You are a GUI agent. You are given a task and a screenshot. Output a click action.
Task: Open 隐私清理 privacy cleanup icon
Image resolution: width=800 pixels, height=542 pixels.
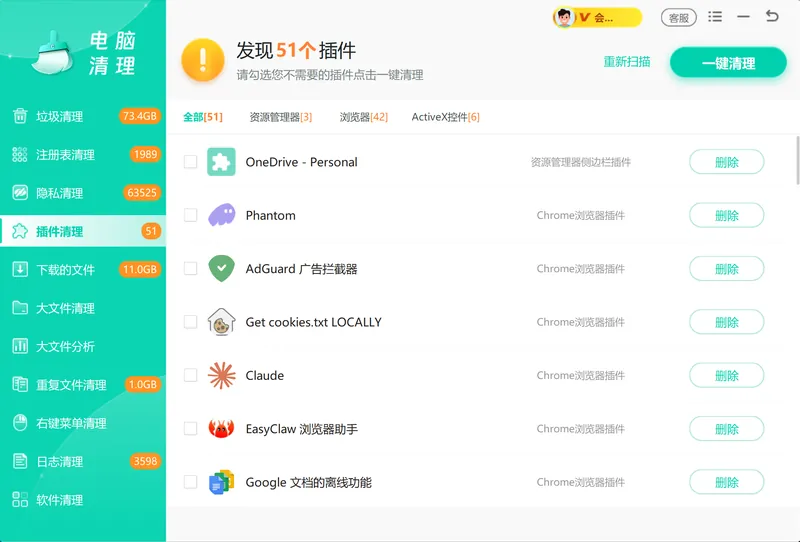coord(20,192)
